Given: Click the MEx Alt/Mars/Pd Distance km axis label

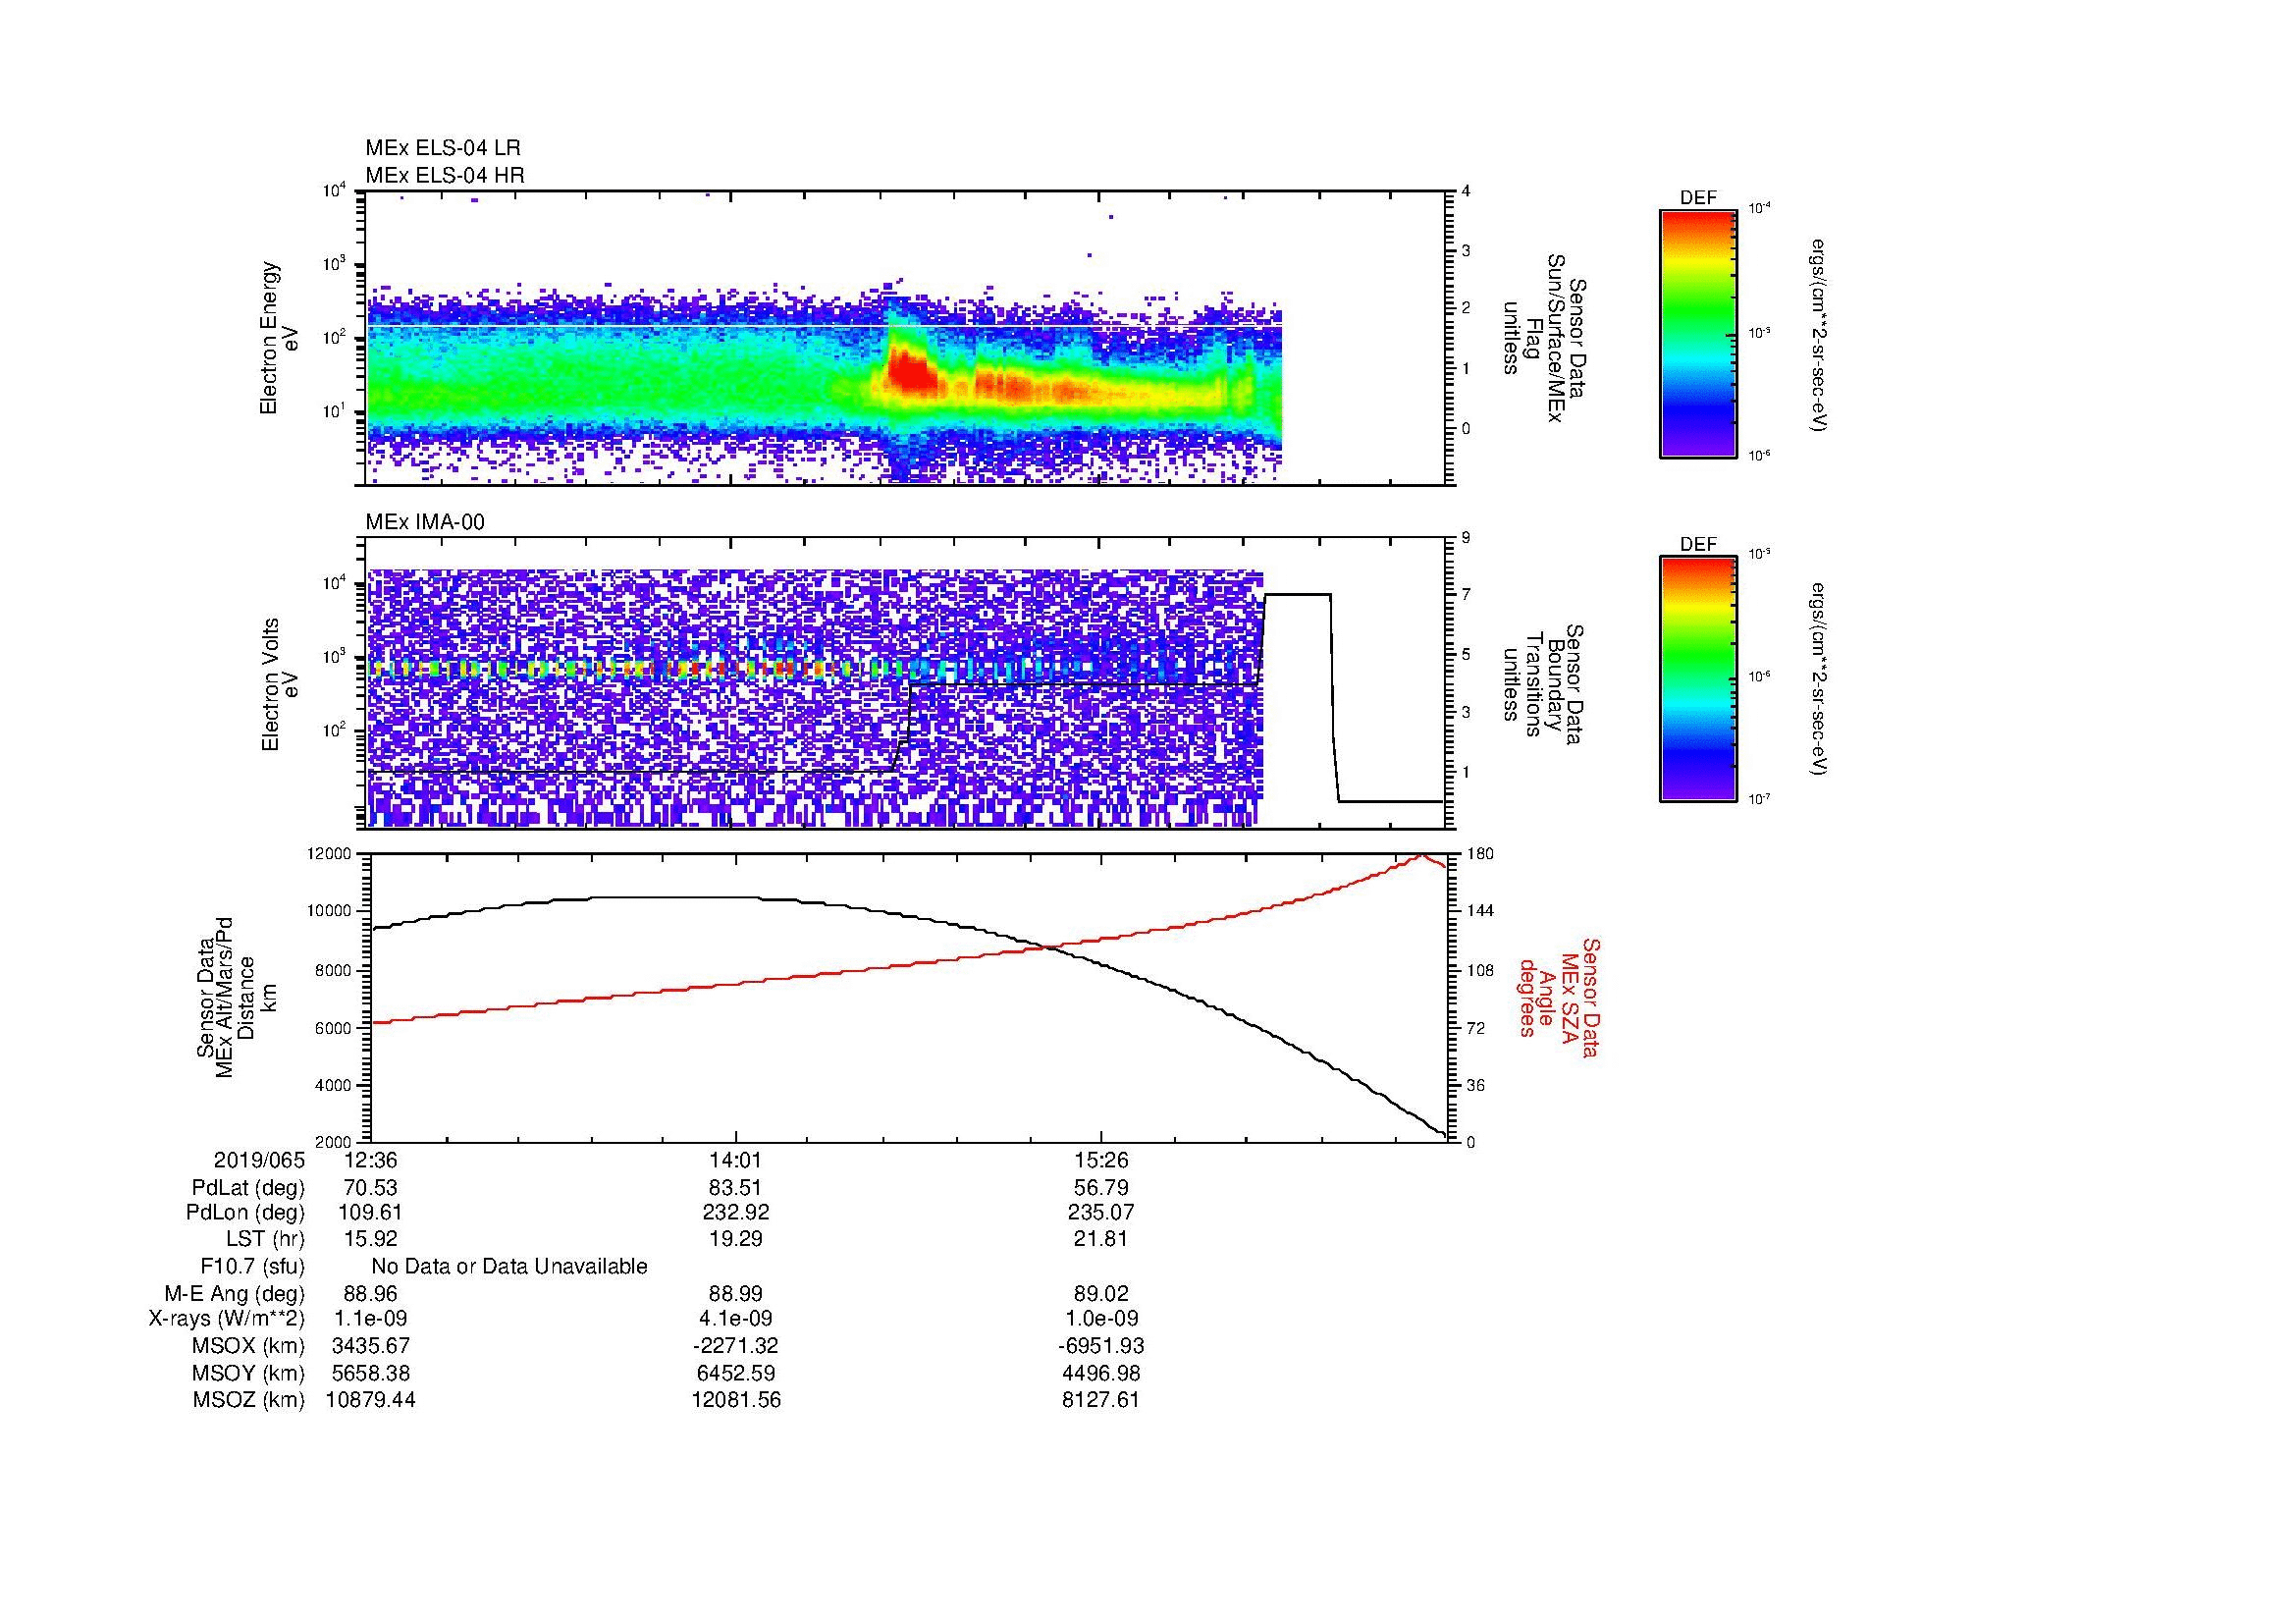Looking at the screenshot, I should (x=236, y=997).
